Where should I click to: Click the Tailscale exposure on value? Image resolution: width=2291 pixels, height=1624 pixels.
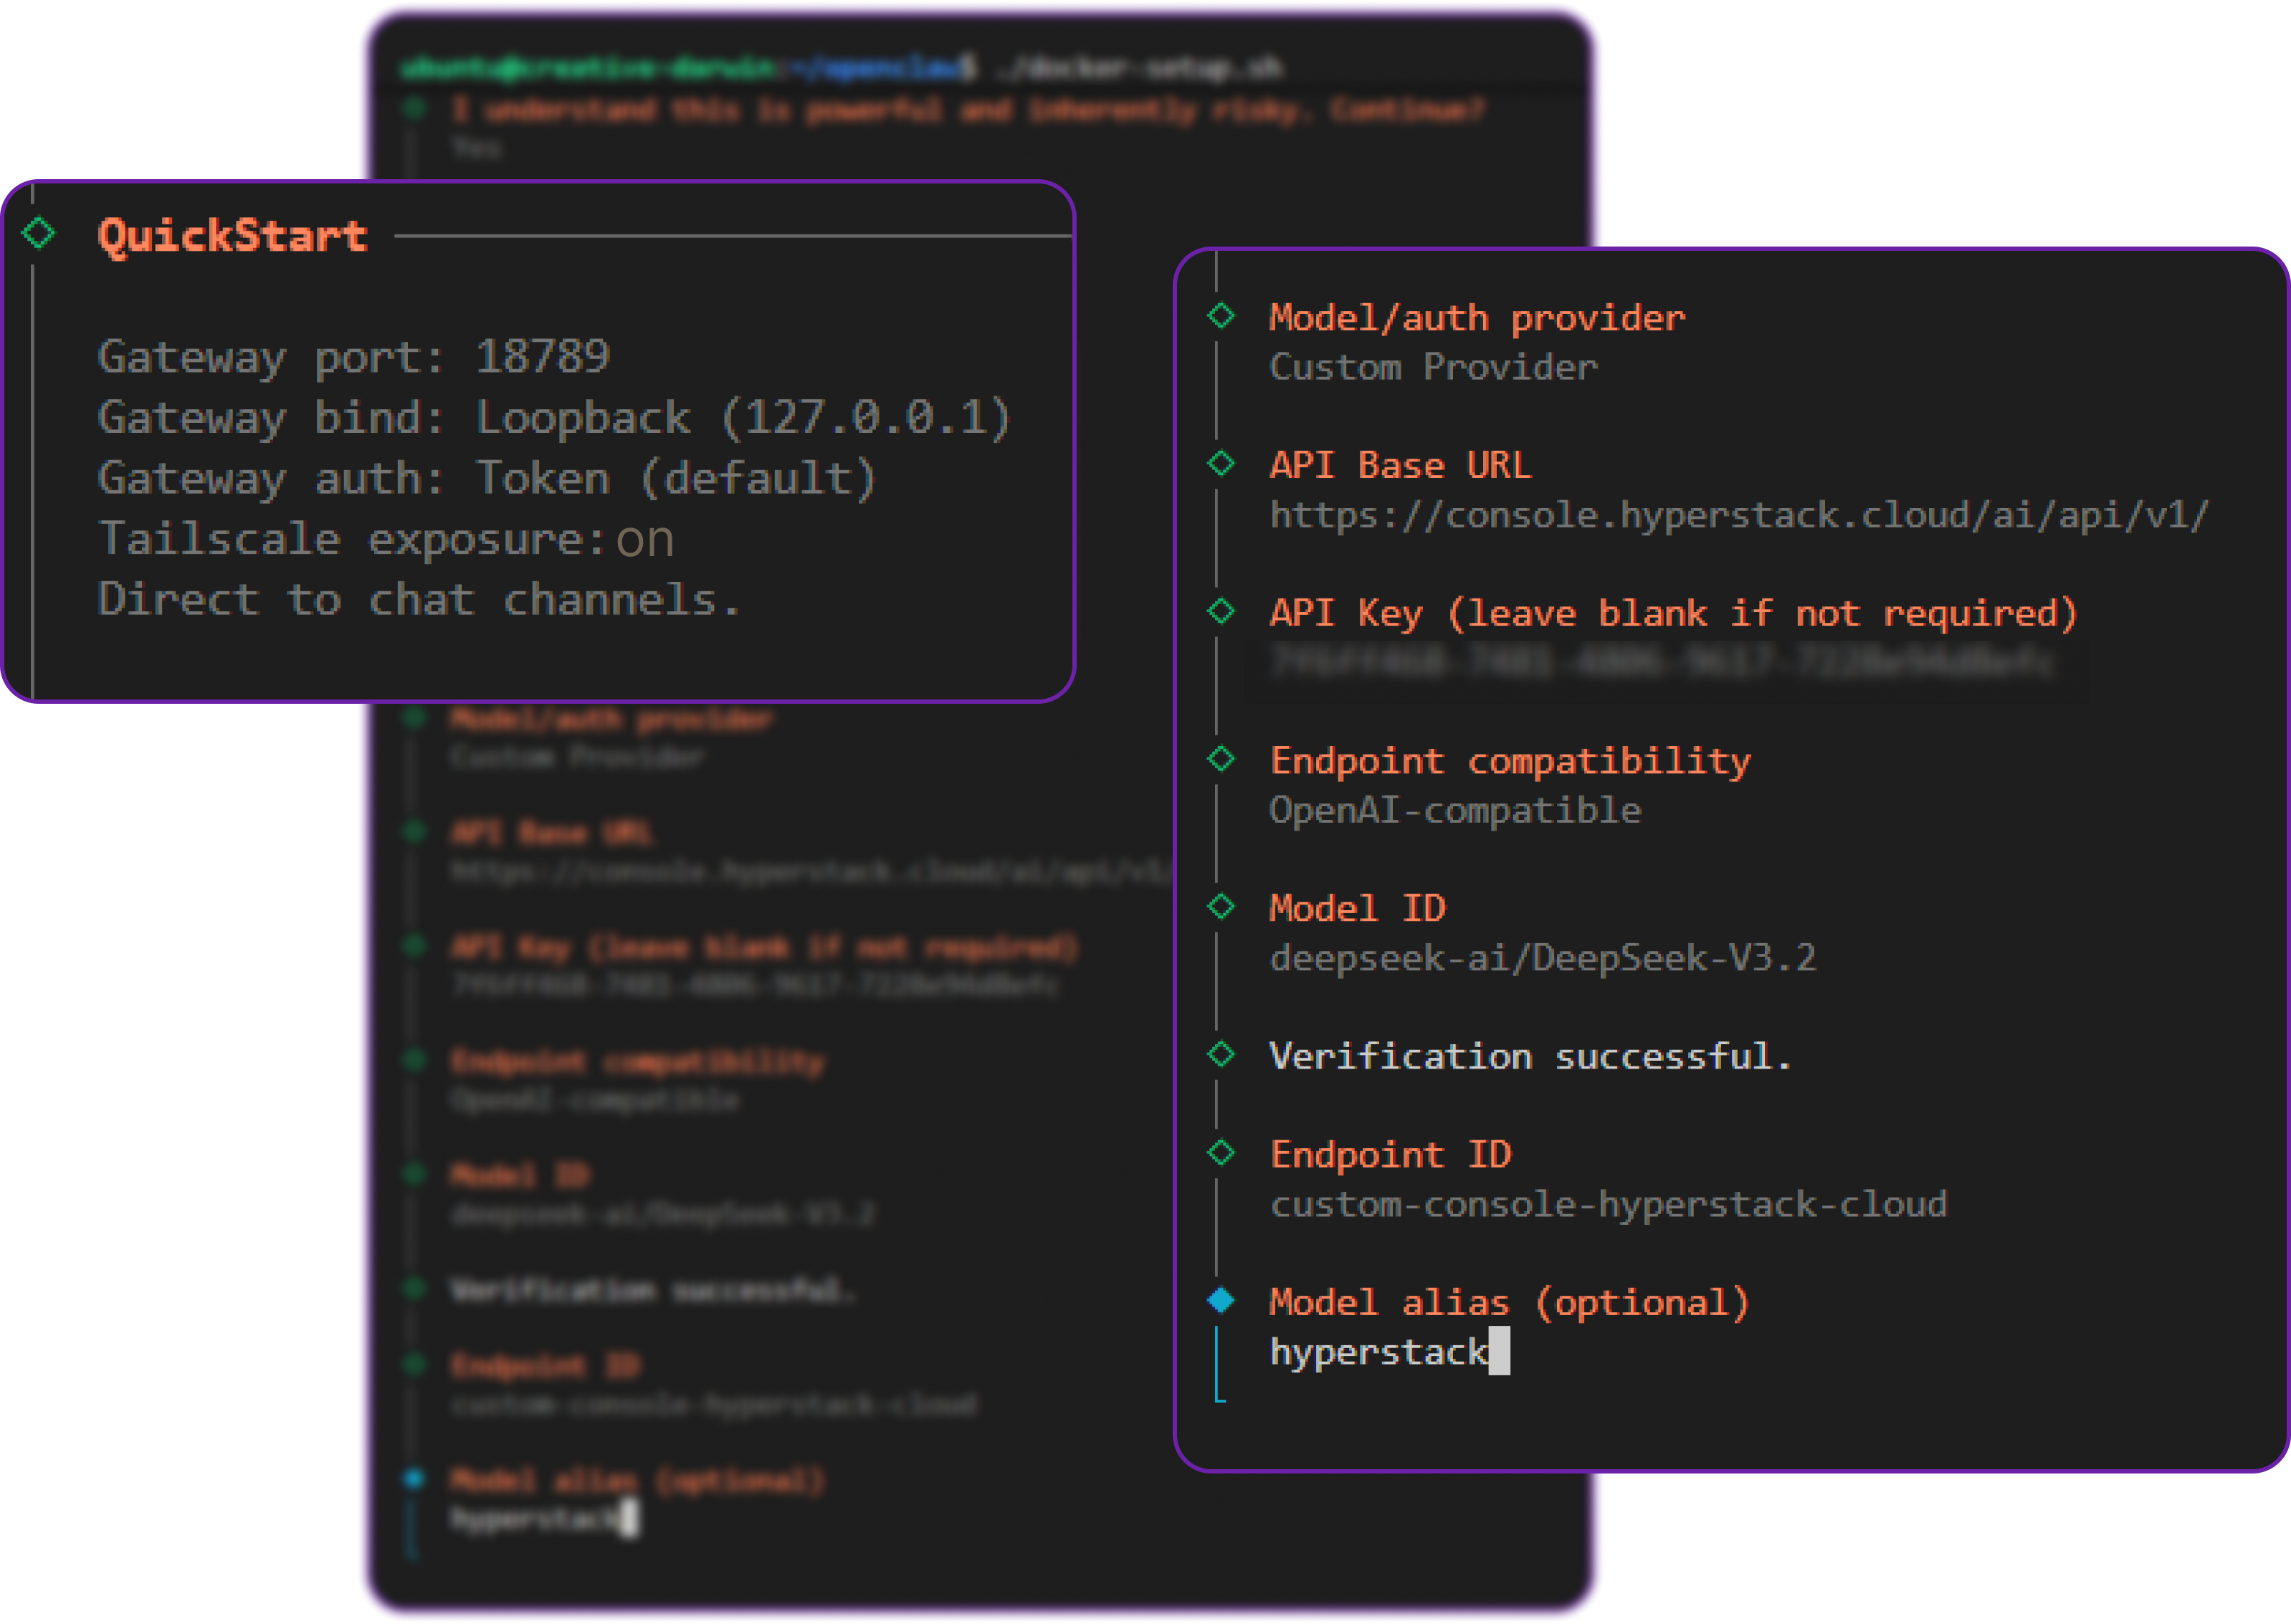(x=645, y=540)
